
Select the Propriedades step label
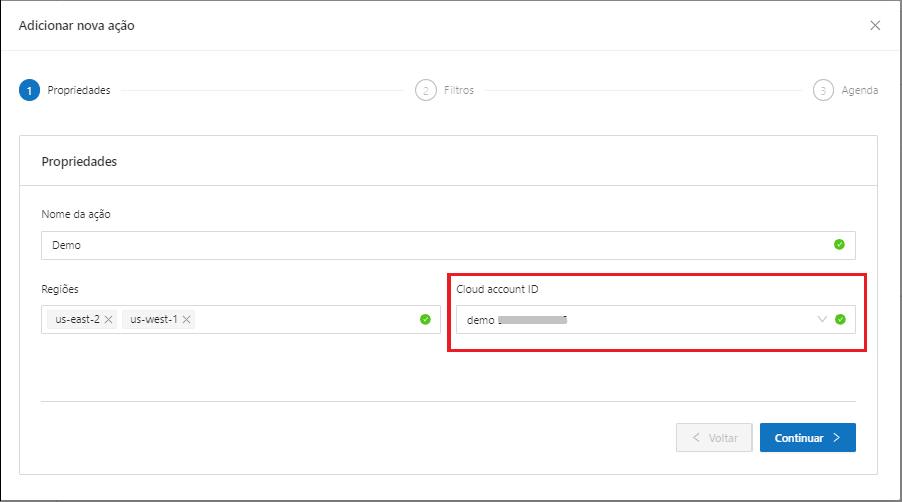pyautogui.click(x=79, y=90)
